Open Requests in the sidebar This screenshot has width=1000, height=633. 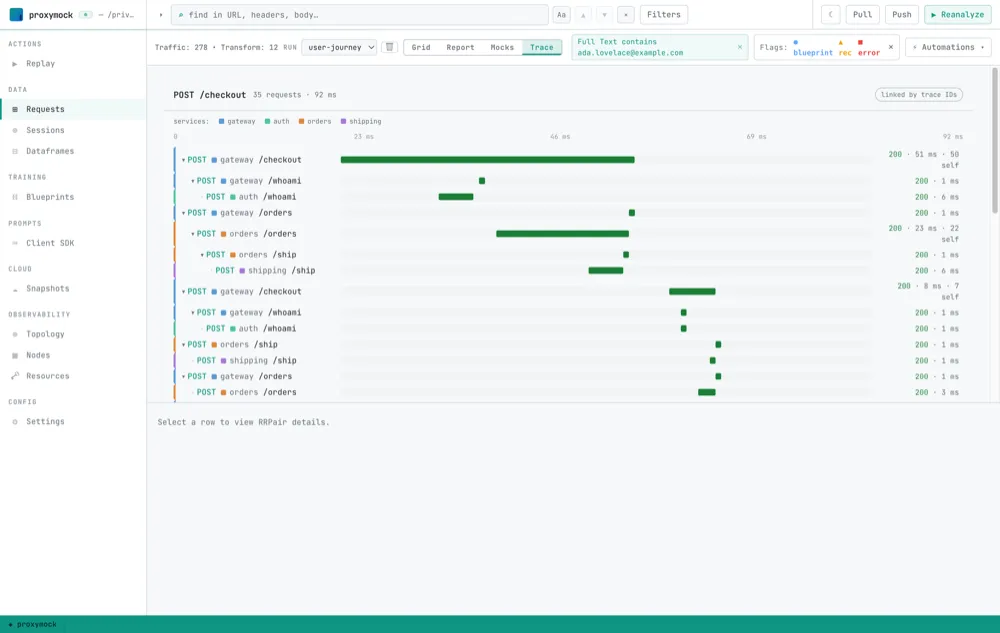coord(73,109)
